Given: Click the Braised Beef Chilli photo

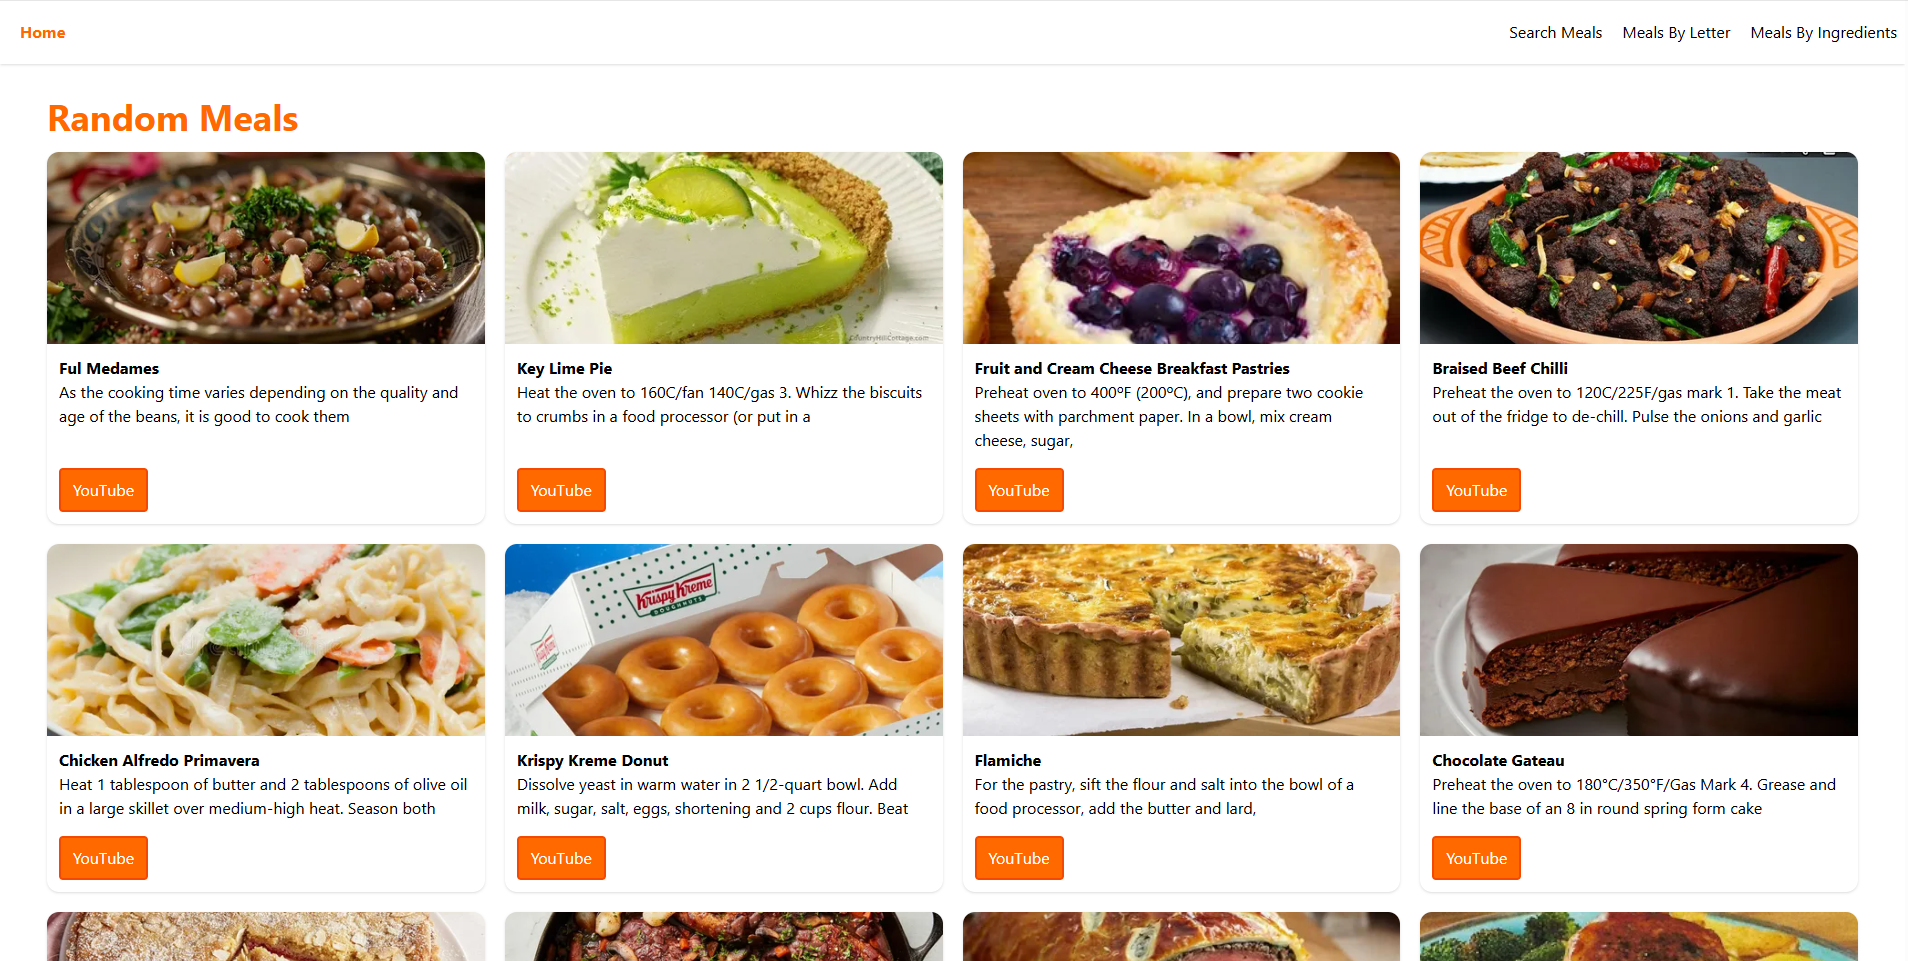Looking at the screenshot, I should pyautogui.click(x=1638, y=247).
